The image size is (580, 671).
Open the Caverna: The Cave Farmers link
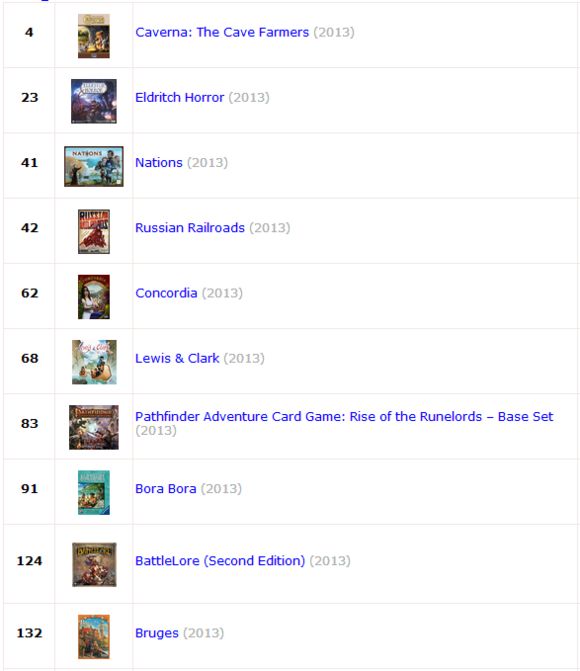point(222,32)
